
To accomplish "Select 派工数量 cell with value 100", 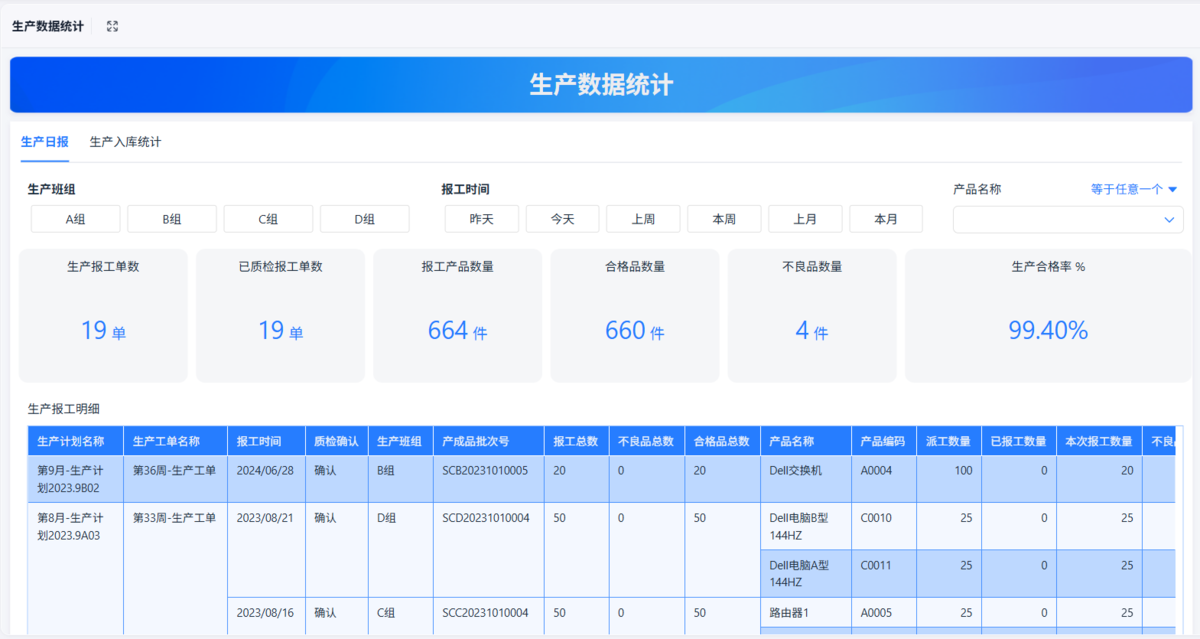I will (x=949, y=479).
